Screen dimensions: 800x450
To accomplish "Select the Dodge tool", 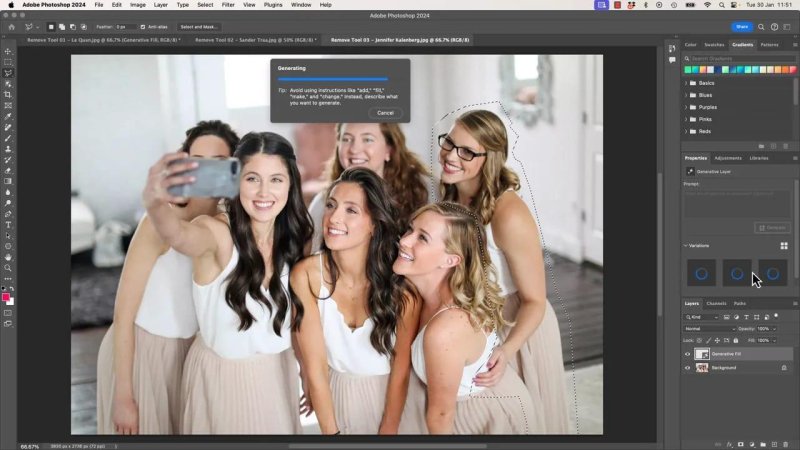I will 8,203.
